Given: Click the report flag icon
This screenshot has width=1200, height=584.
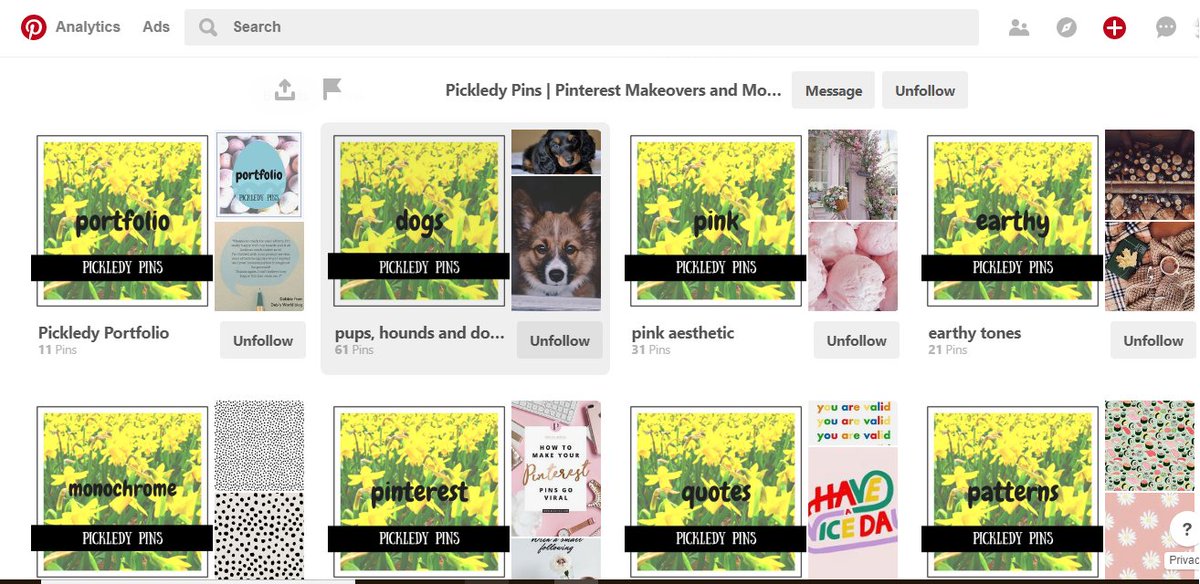Looking at the screenshot, I should pyautogui.click(x=332, y=90).
